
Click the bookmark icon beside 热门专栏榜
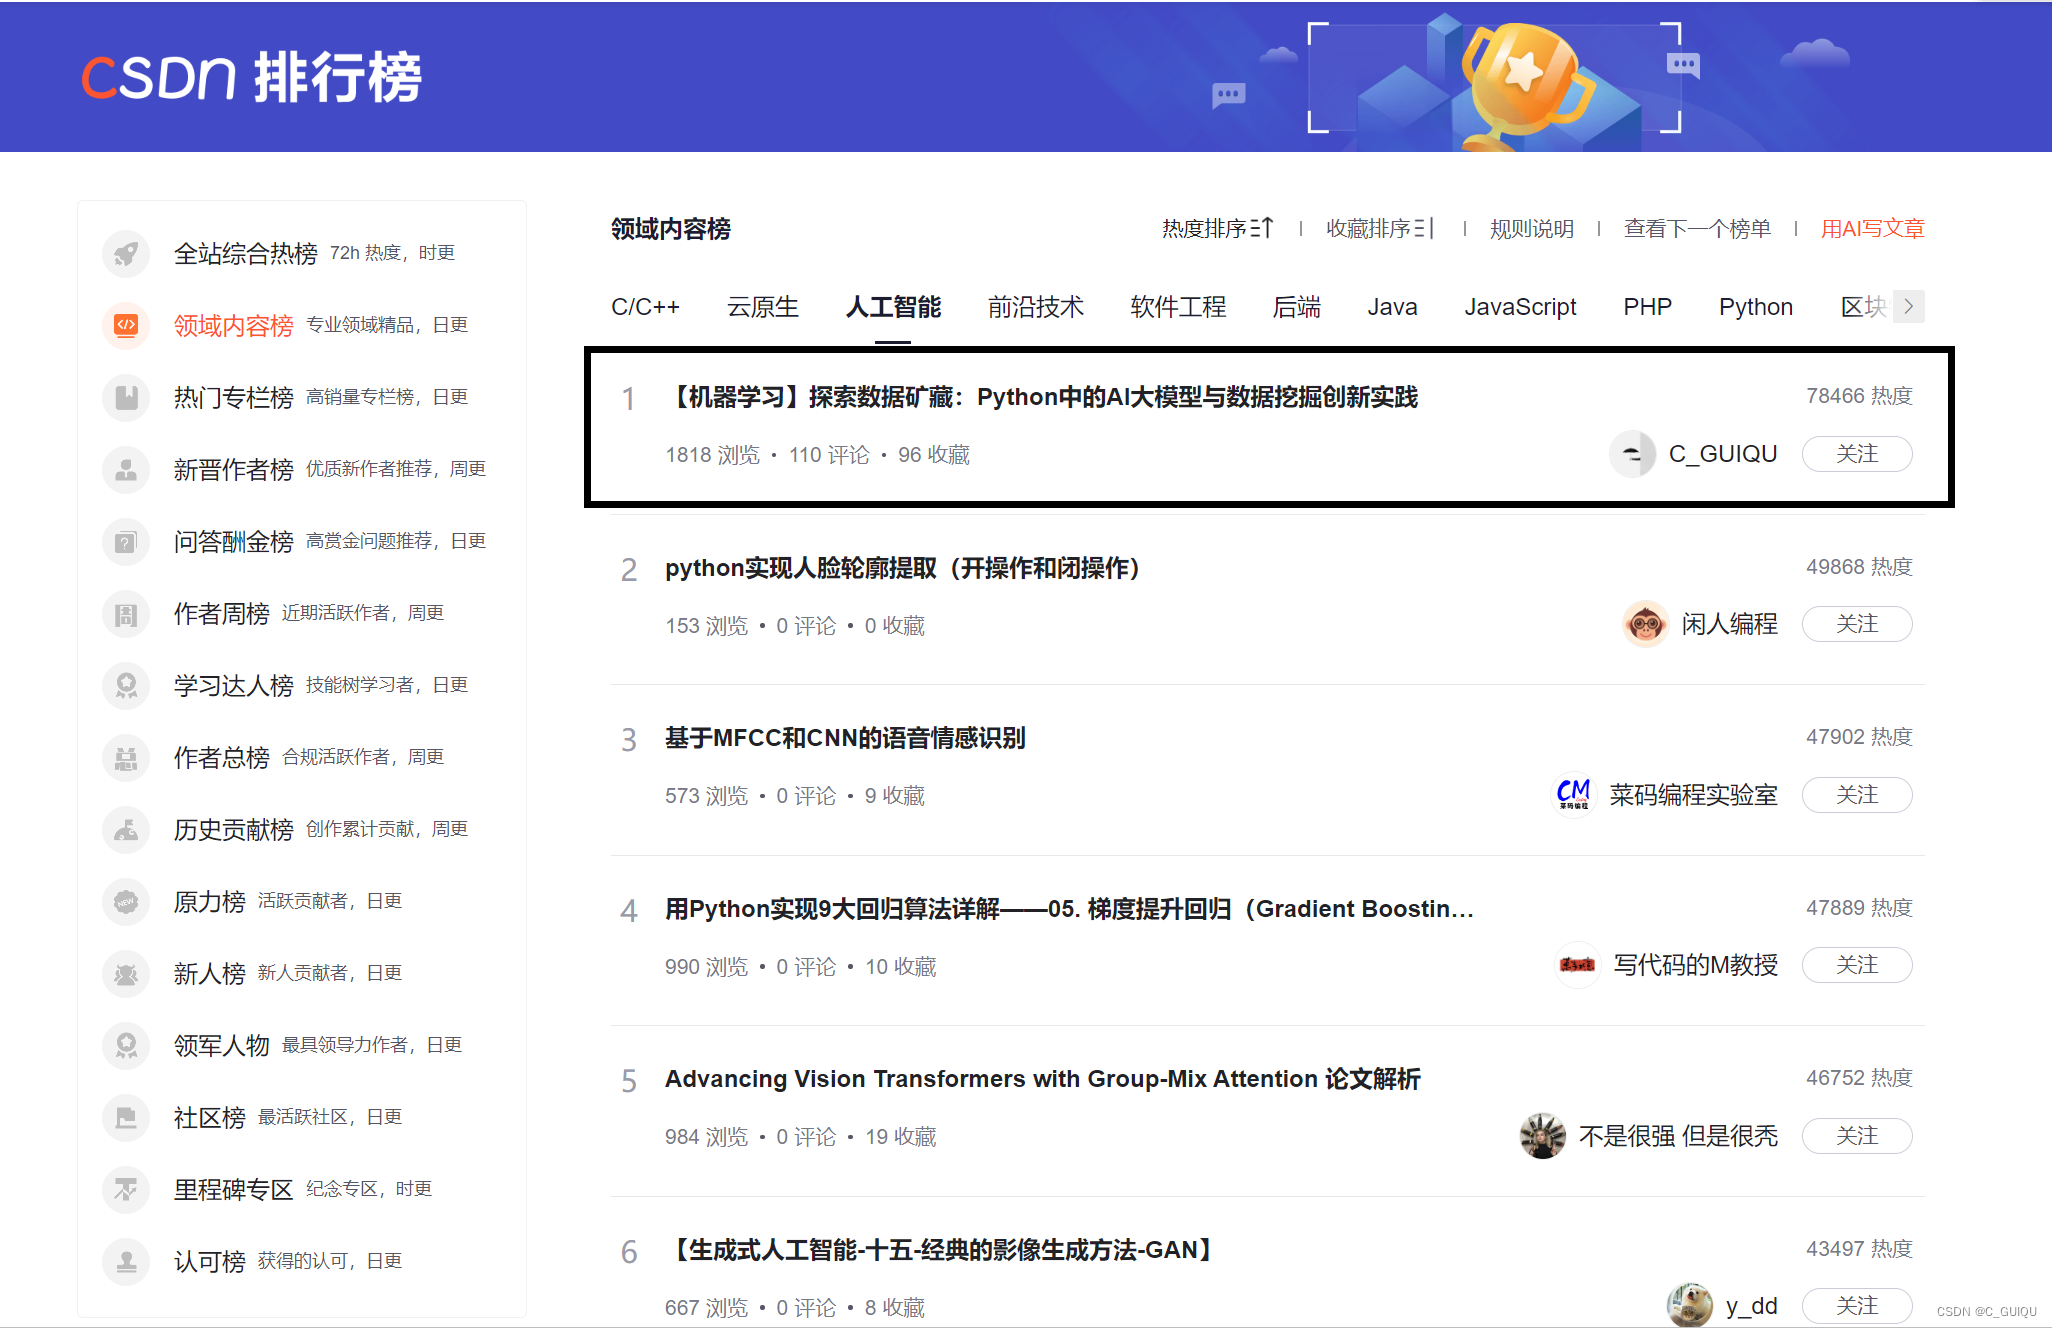pos(126,397)
